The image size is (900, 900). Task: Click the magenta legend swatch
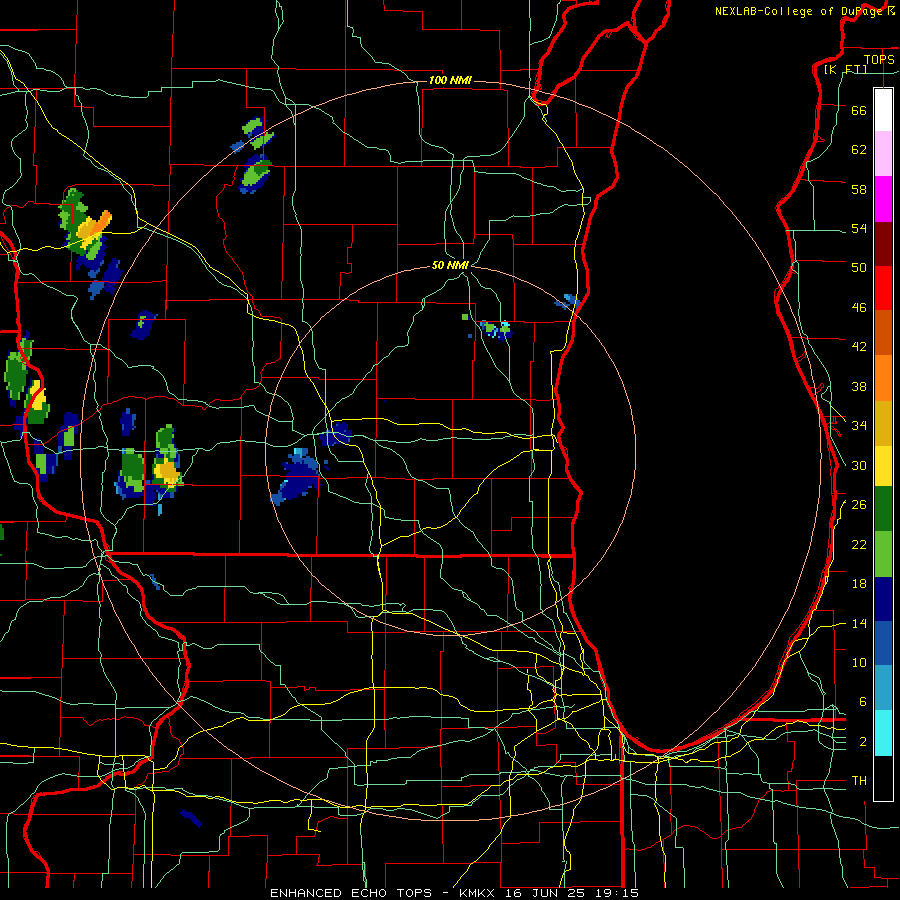(x=883, y=199)
